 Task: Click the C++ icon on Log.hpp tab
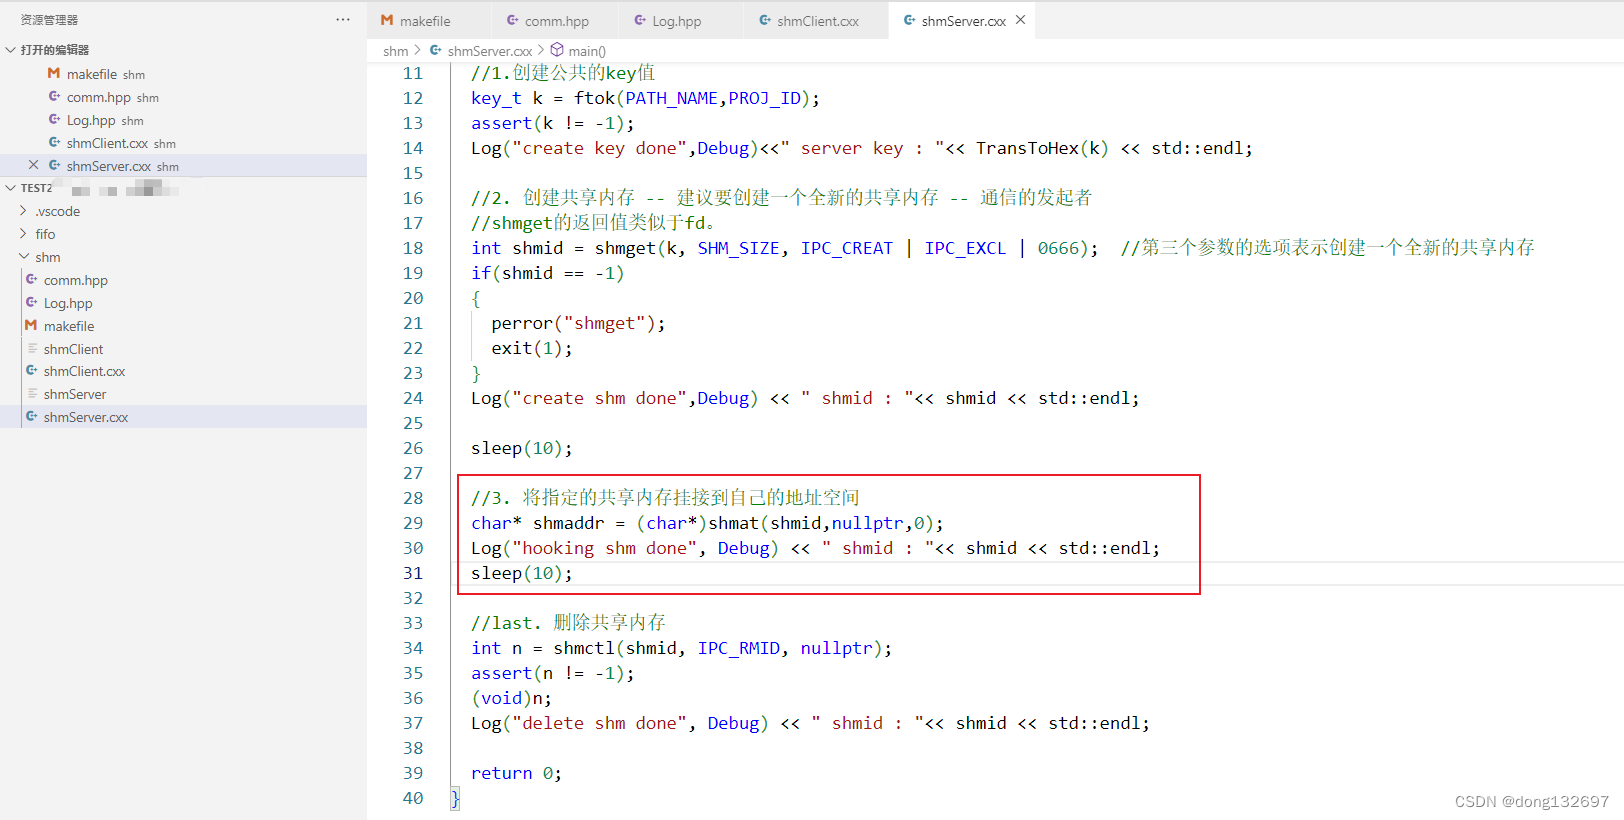(x=640, y=20)
